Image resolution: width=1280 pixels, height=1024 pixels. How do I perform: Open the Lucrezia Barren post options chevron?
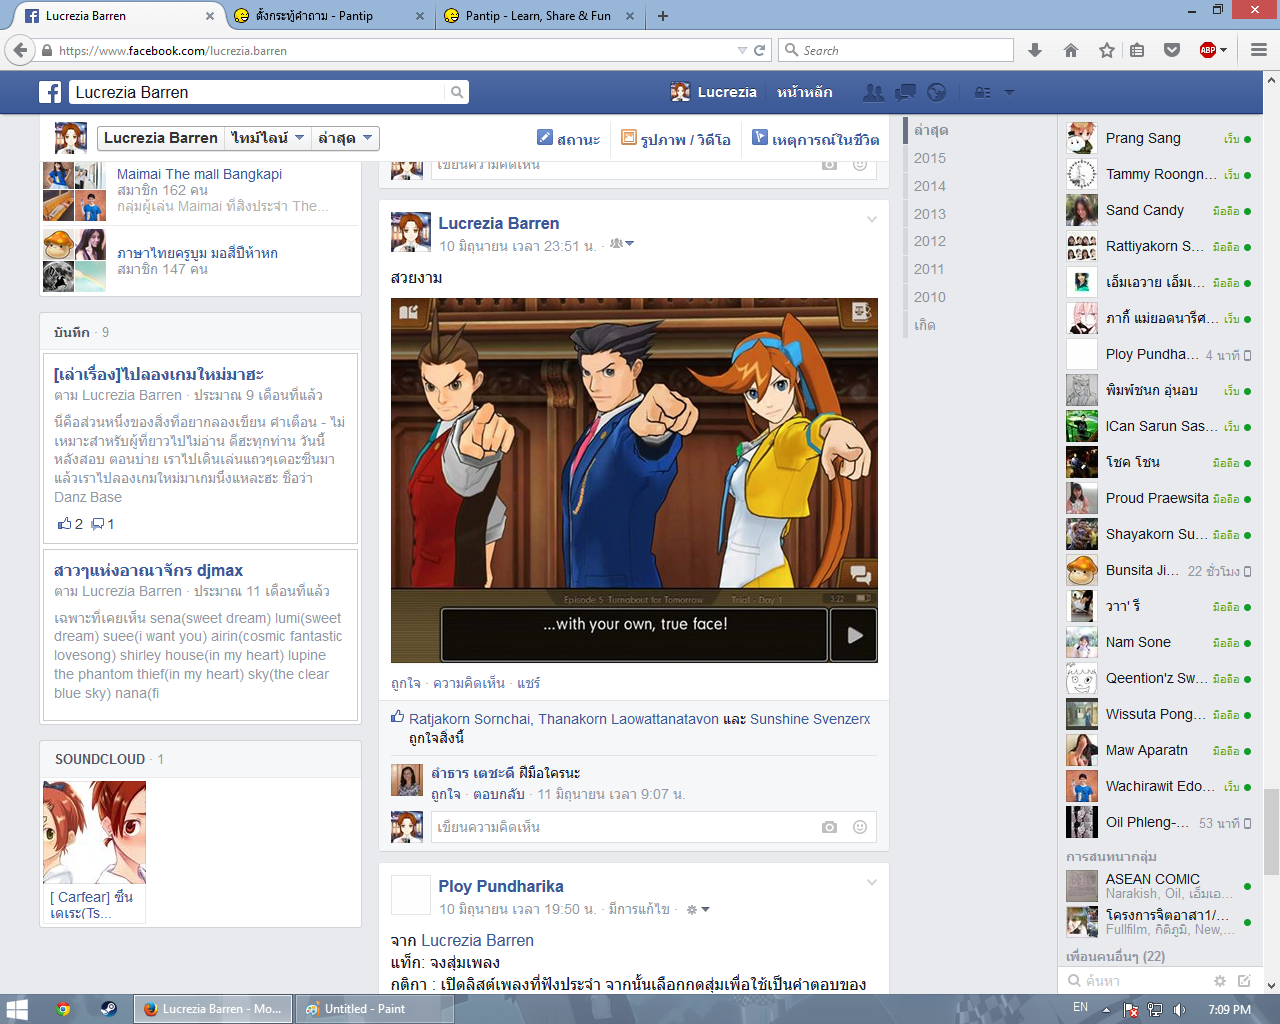click(x=872, y=219)
